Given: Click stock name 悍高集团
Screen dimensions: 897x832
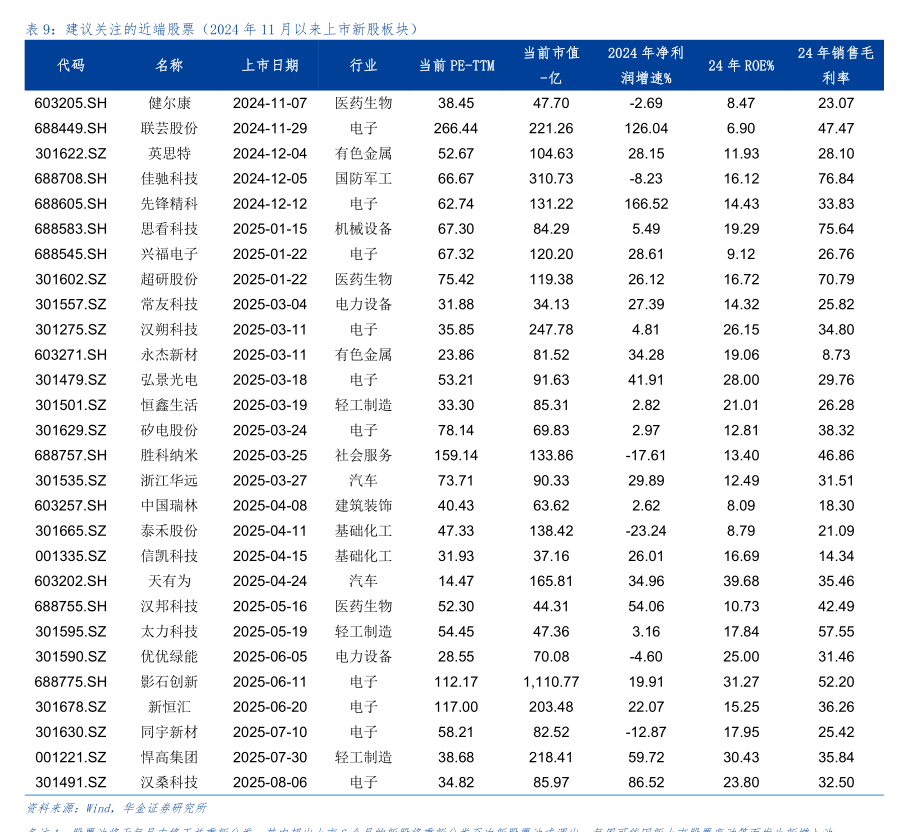Looking at the screenshot, I should click(169, 758).
